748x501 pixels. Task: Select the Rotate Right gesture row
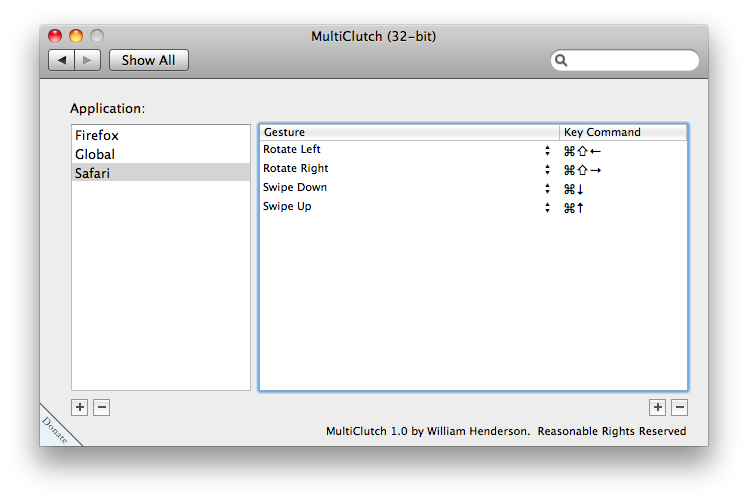pyautogui.click(x=474, y=170)
